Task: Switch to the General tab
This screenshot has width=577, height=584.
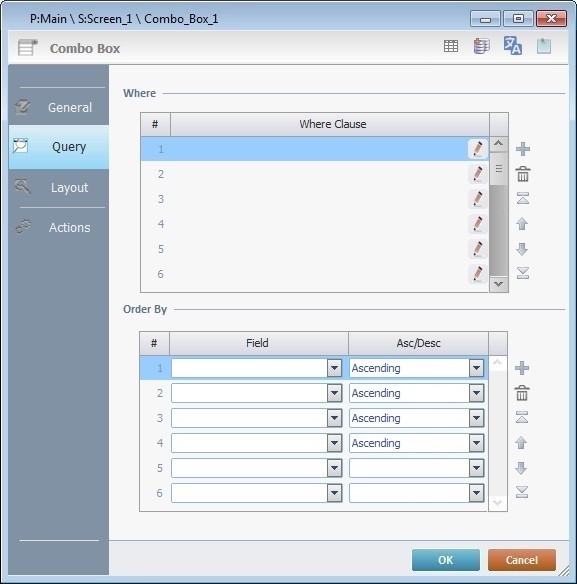Action: [x=59, y=107]
